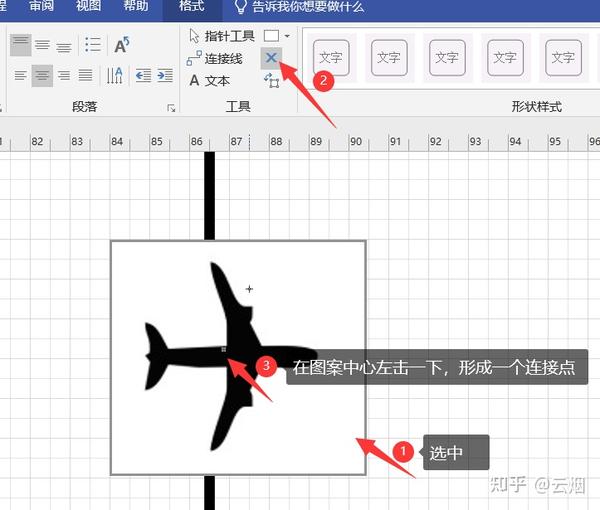
Task: Center the paragraph text
Action: pos(42,76)
